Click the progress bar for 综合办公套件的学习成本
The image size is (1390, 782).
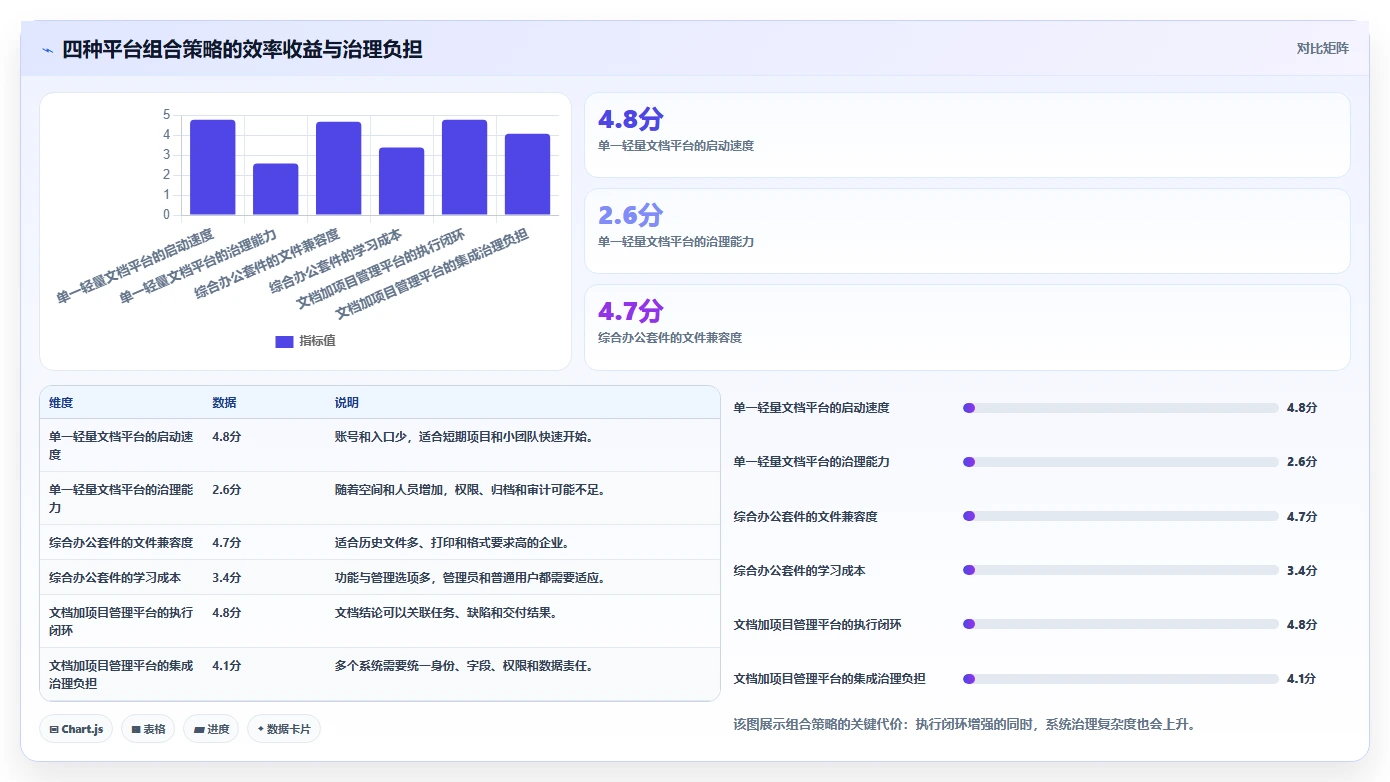point(1120,570)
